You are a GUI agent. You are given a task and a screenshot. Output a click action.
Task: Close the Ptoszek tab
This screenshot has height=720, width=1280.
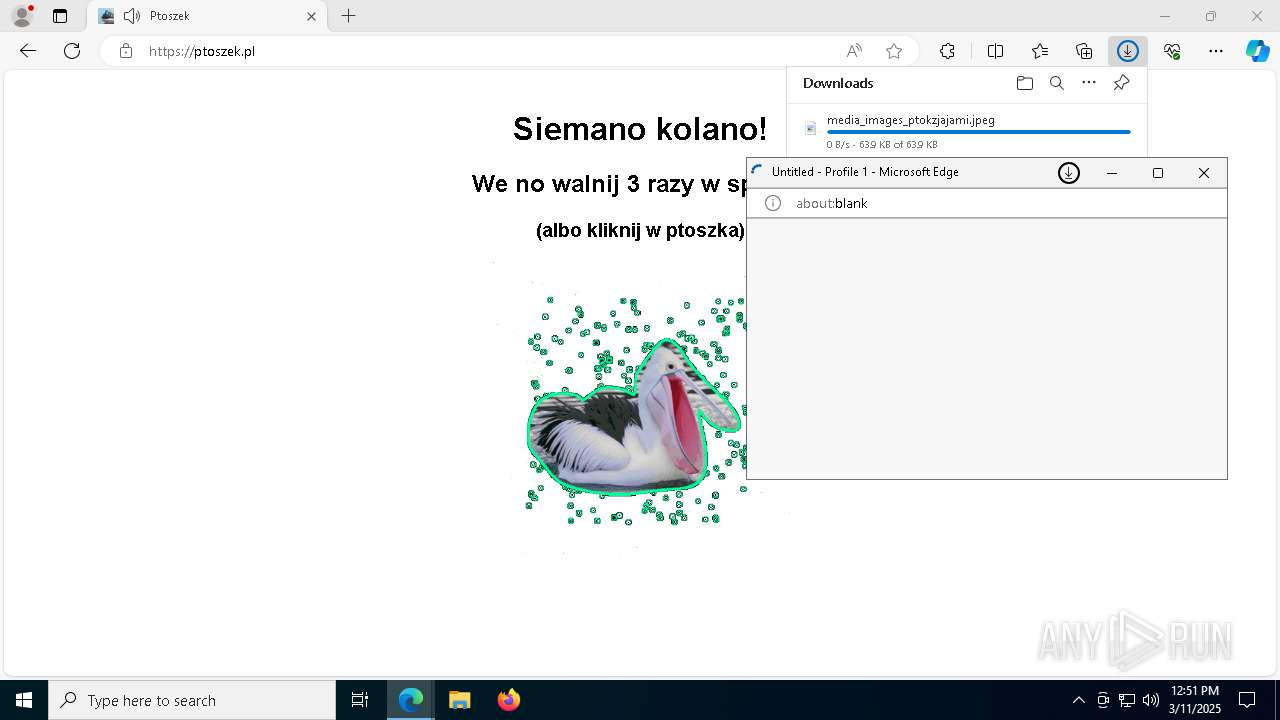click(311, 16)
